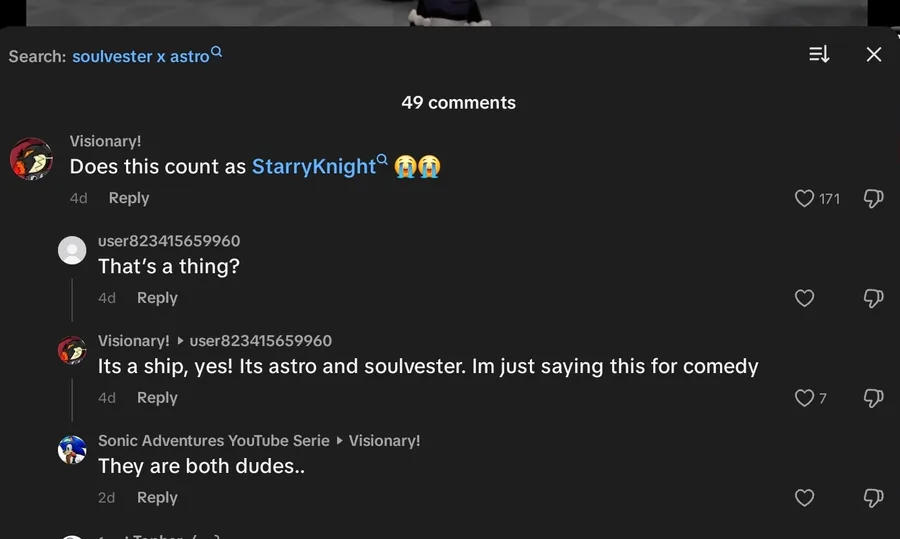Image resolution: width=900 pixels, height=539 pixels.
Task: Like the "Its a ship, yes!" reply
Action: (805, 398)
